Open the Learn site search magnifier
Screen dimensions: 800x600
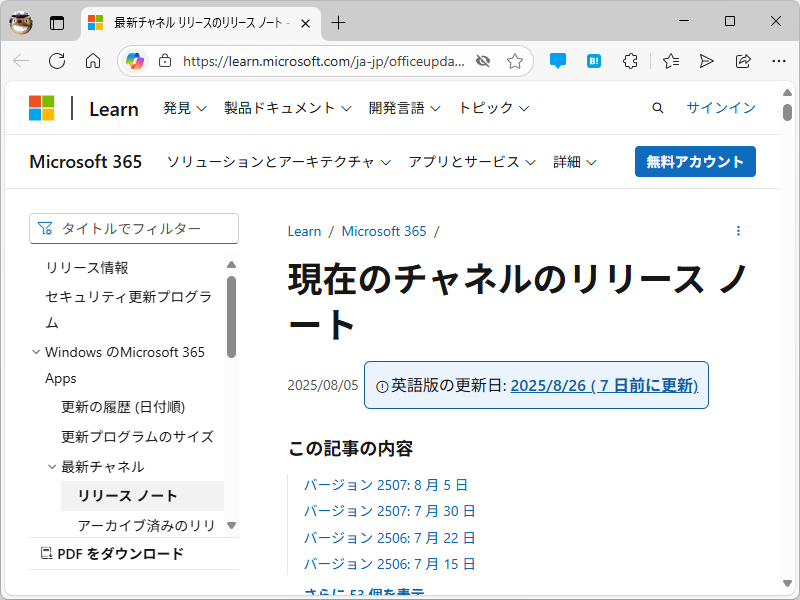(x=657, y=107)
